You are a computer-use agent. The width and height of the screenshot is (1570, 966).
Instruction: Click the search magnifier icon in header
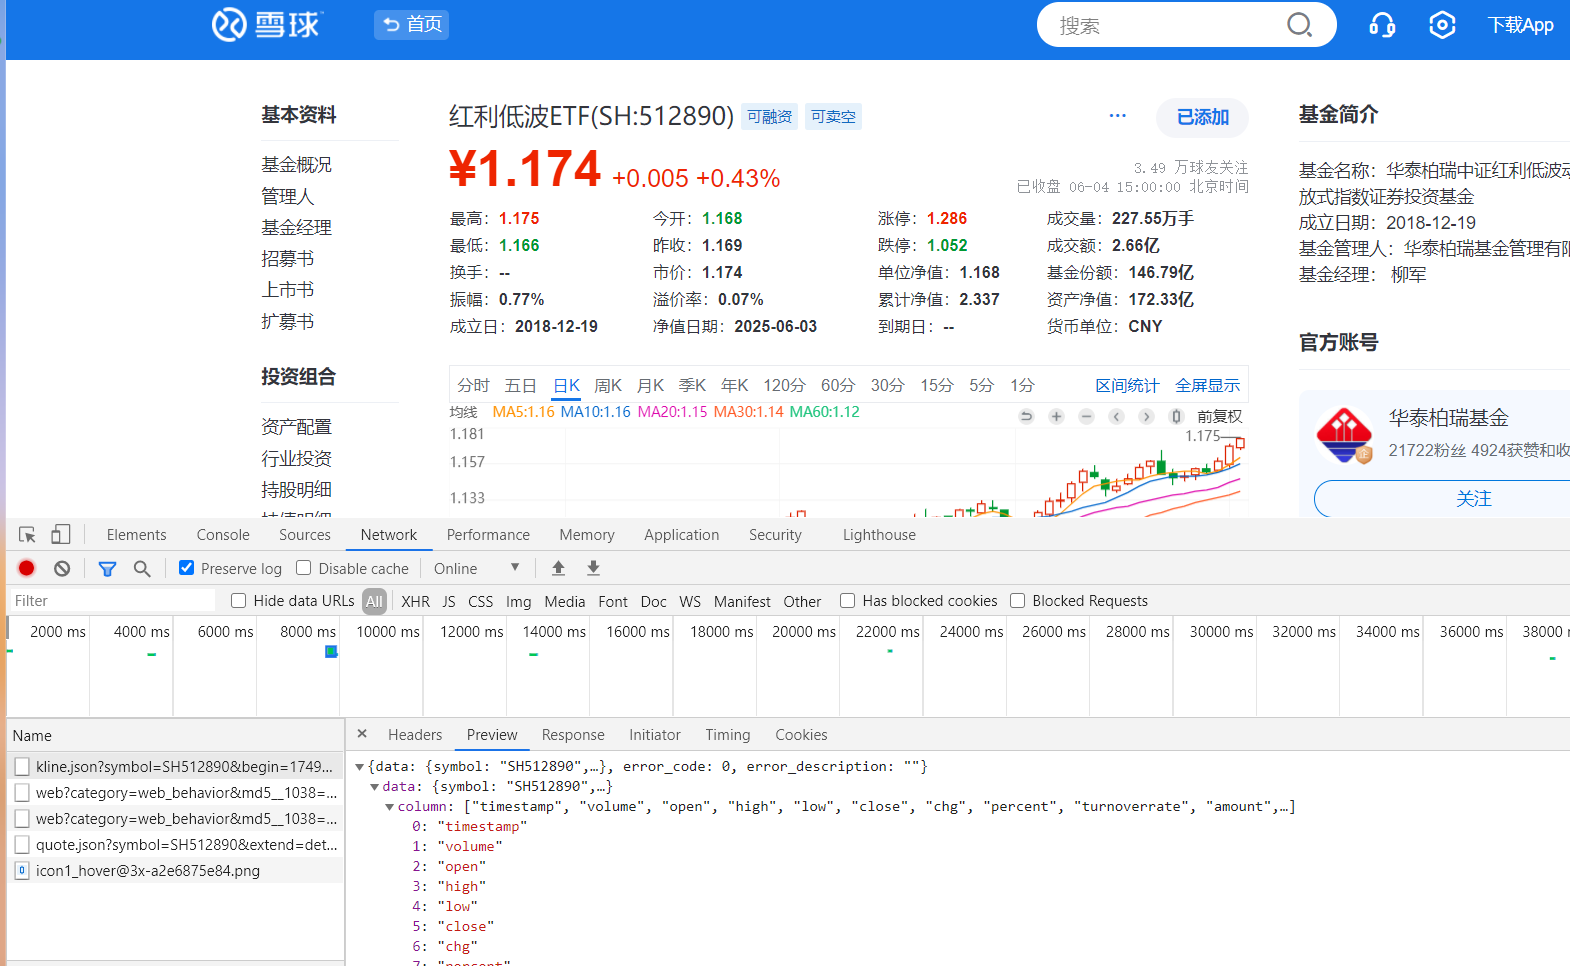click(x=1299, y=25)
